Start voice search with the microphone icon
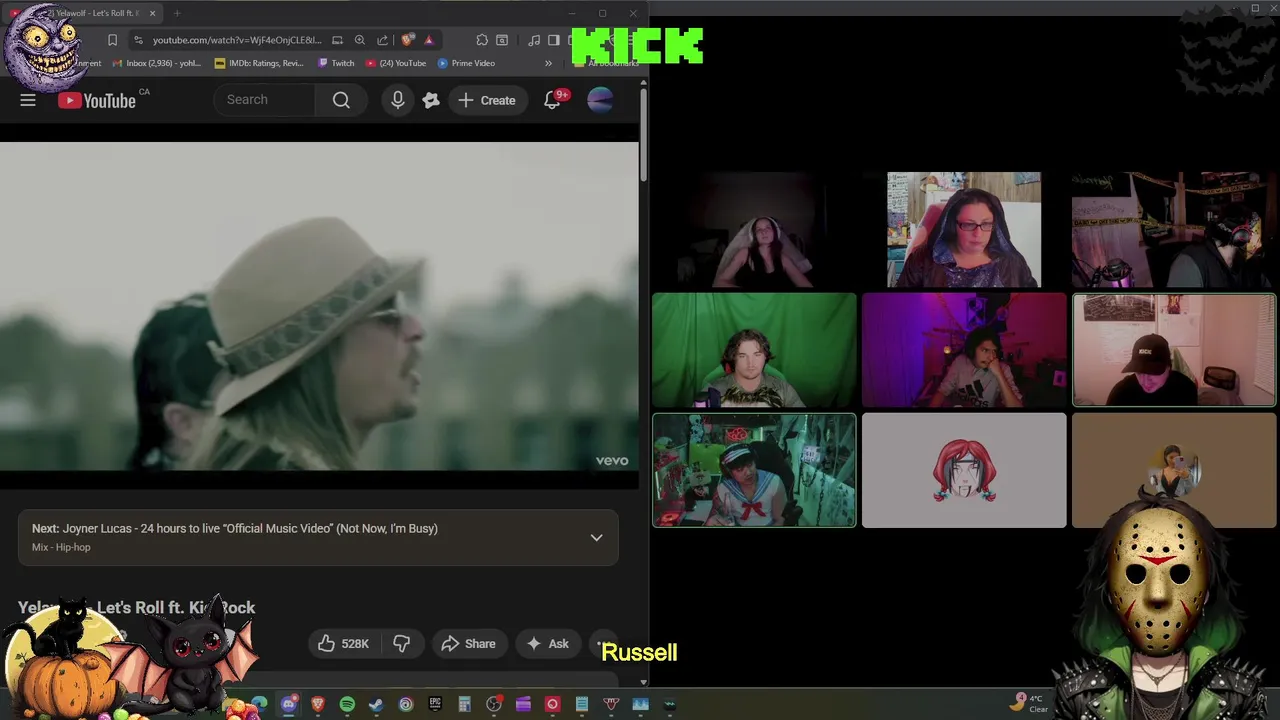 click(x=398, y=100)
